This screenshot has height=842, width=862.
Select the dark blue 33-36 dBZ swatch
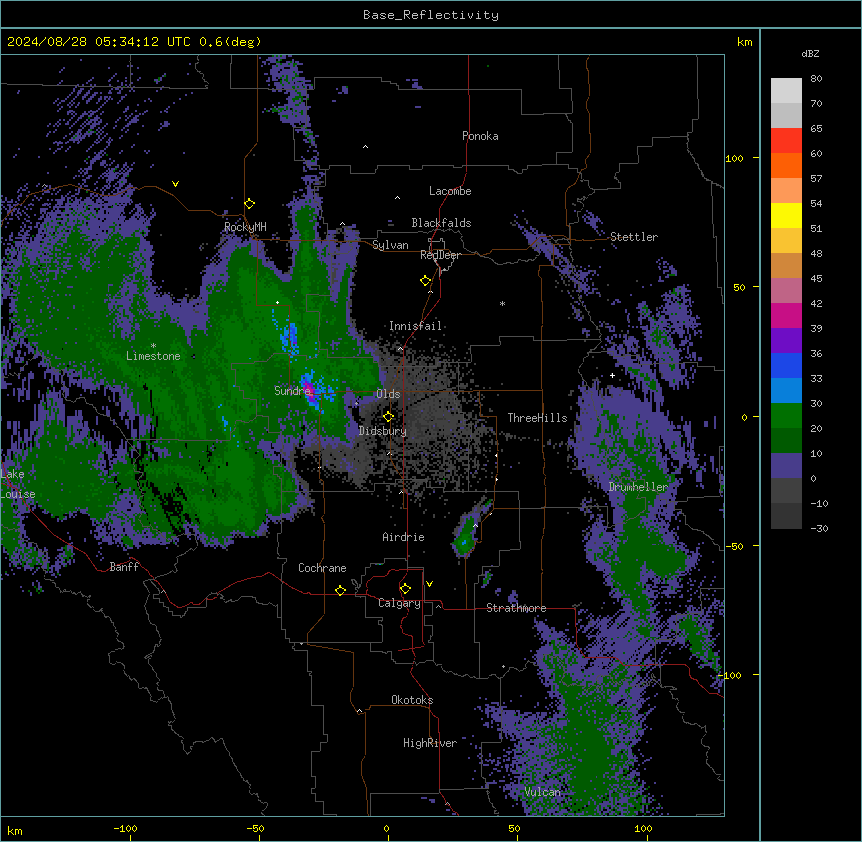[786, 365]
